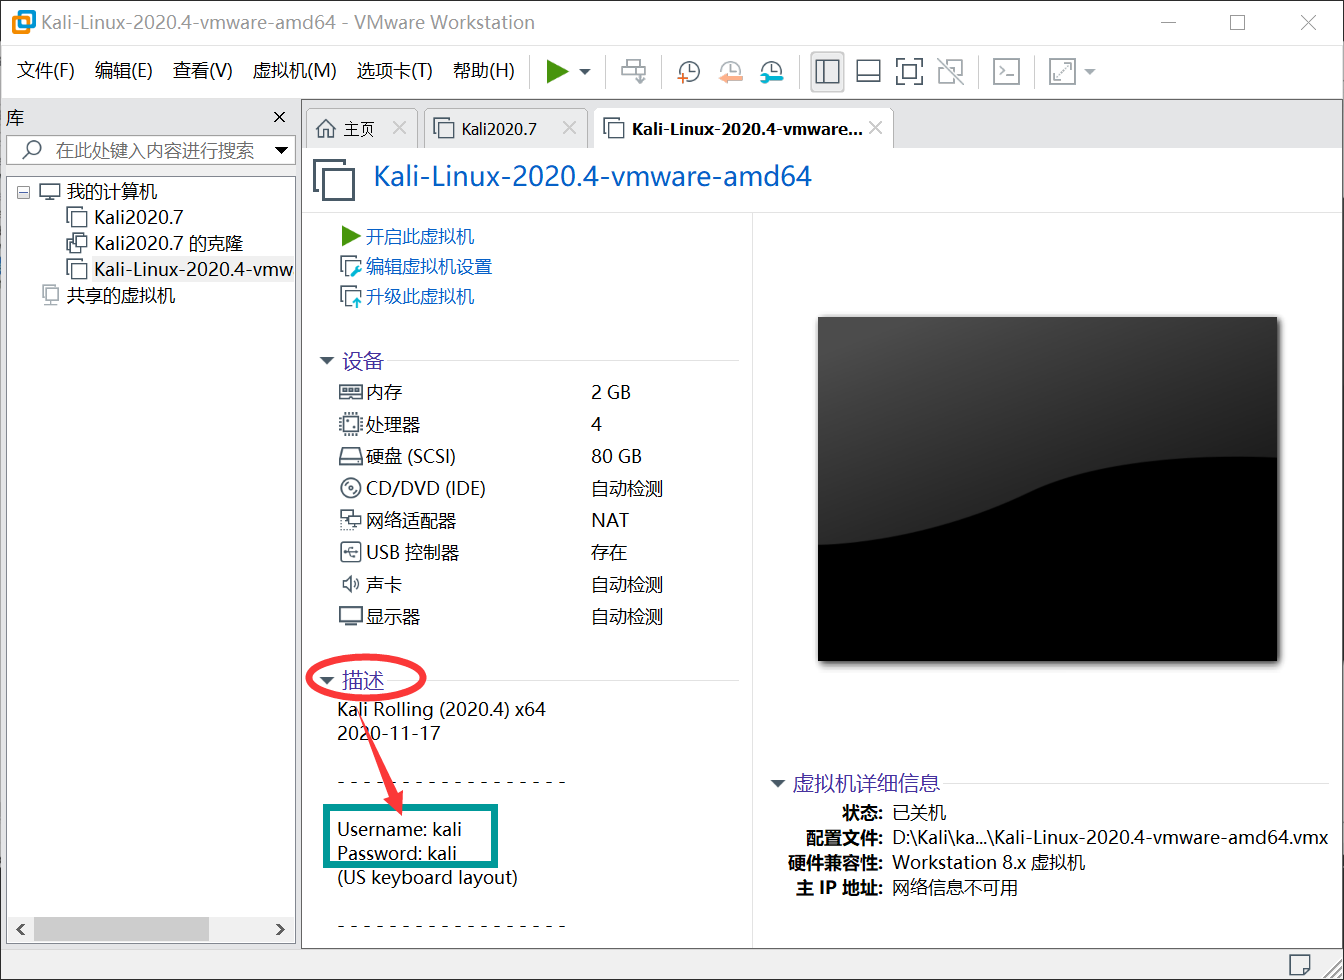Collapse the 我的计算机 tree node
Image resolution: width=1344 pixels, height=980 pixels.
(x=23, y=192)
